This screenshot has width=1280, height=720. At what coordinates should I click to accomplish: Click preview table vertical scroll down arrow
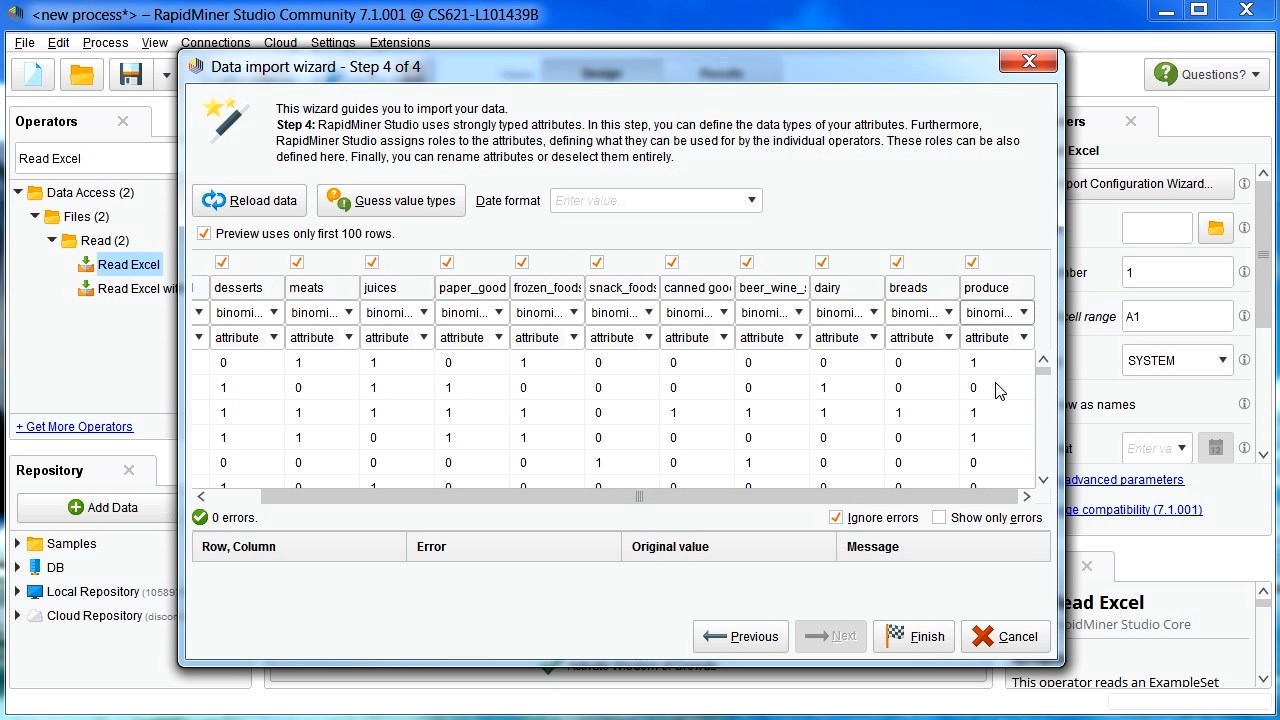(1043, 480)
